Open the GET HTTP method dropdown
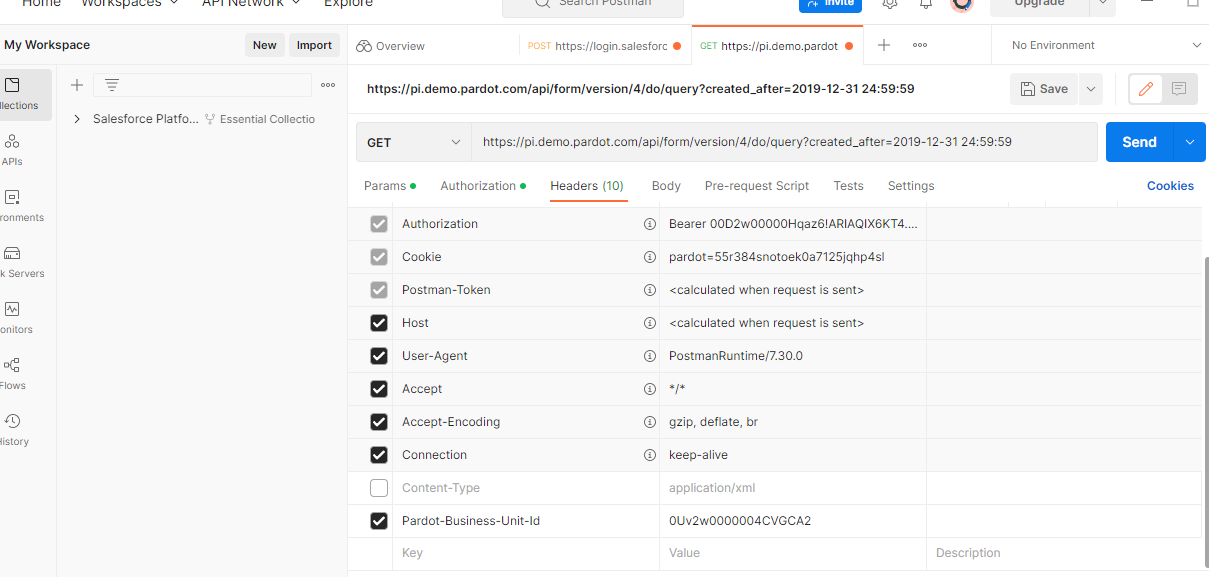Viewport: 1209px width, 577px height. click(x=414, y=142)
